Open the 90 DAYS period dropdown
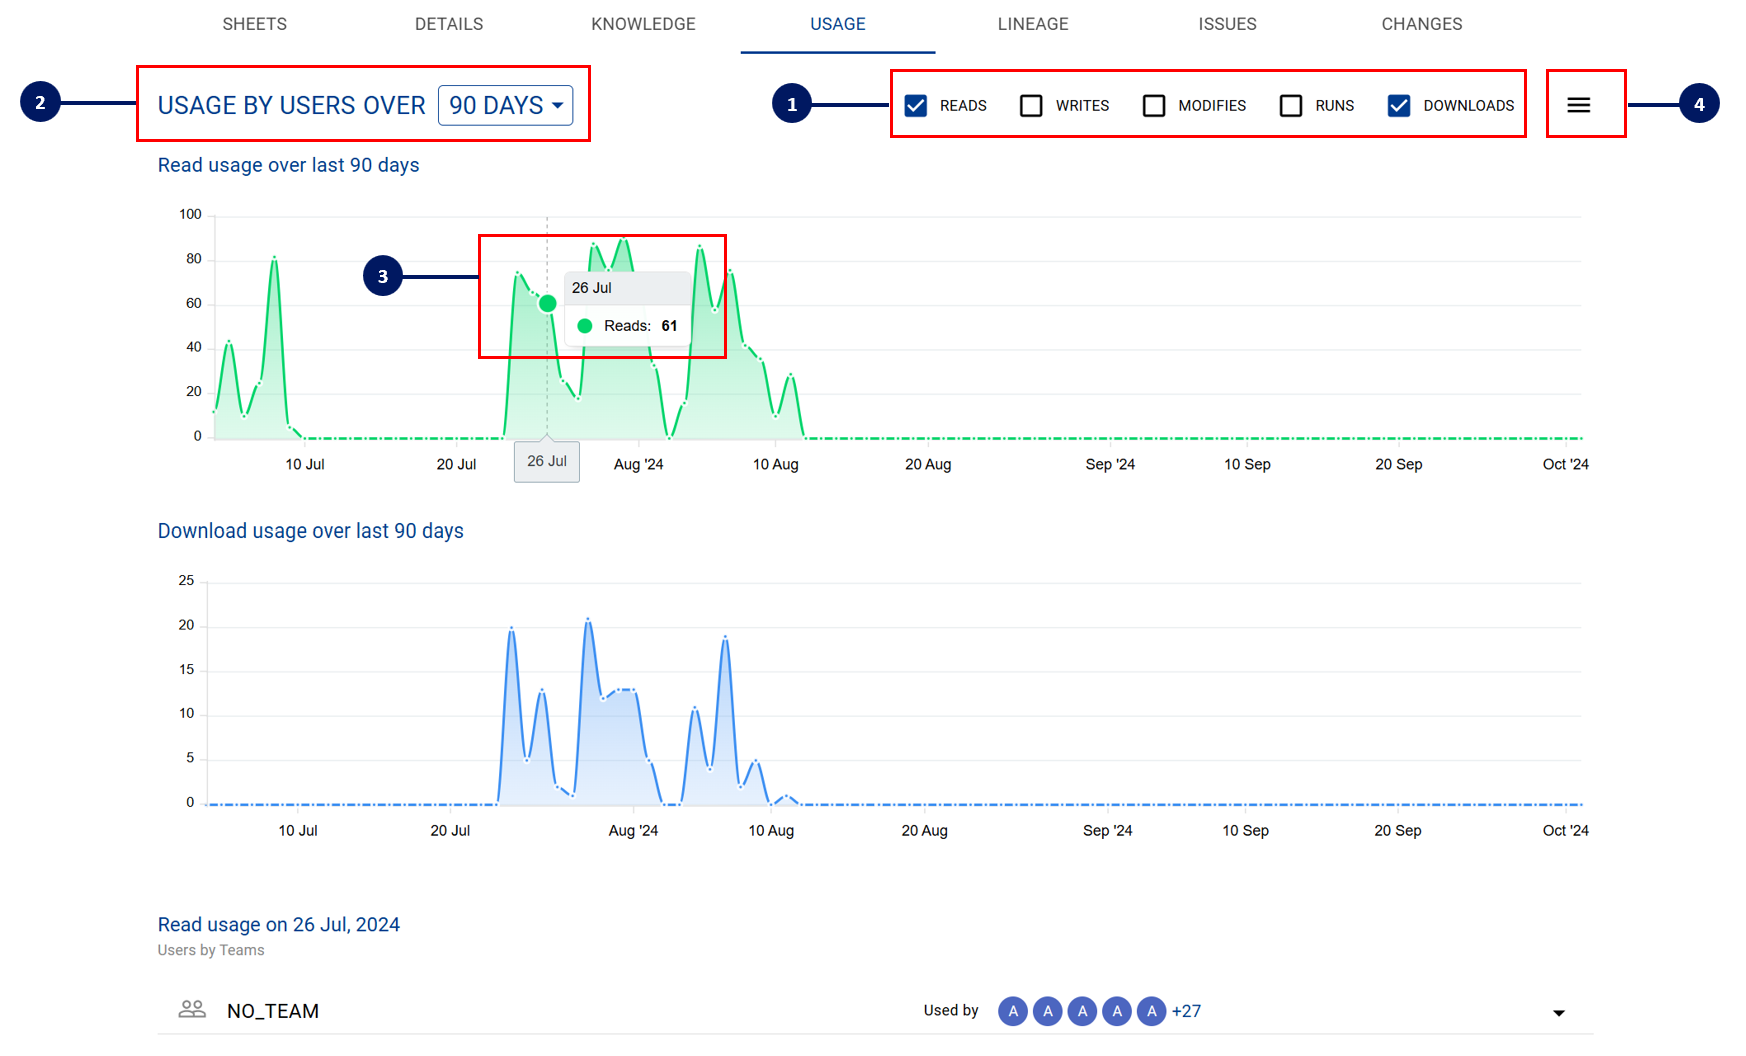1746x1056 pixels. 506,105
